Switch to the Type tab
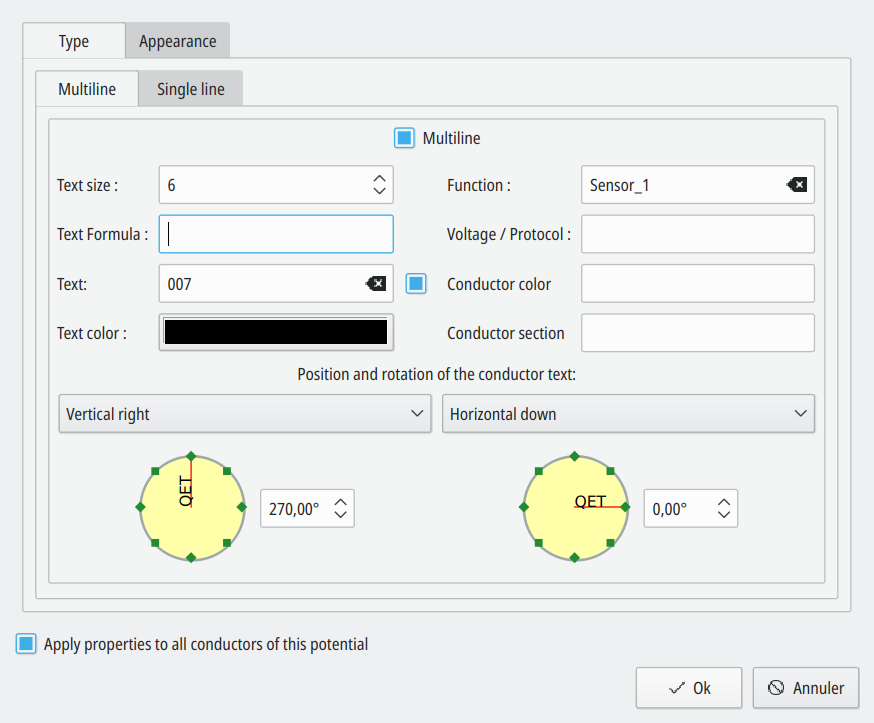Viewport: 874px width, 723px height. 74,41
